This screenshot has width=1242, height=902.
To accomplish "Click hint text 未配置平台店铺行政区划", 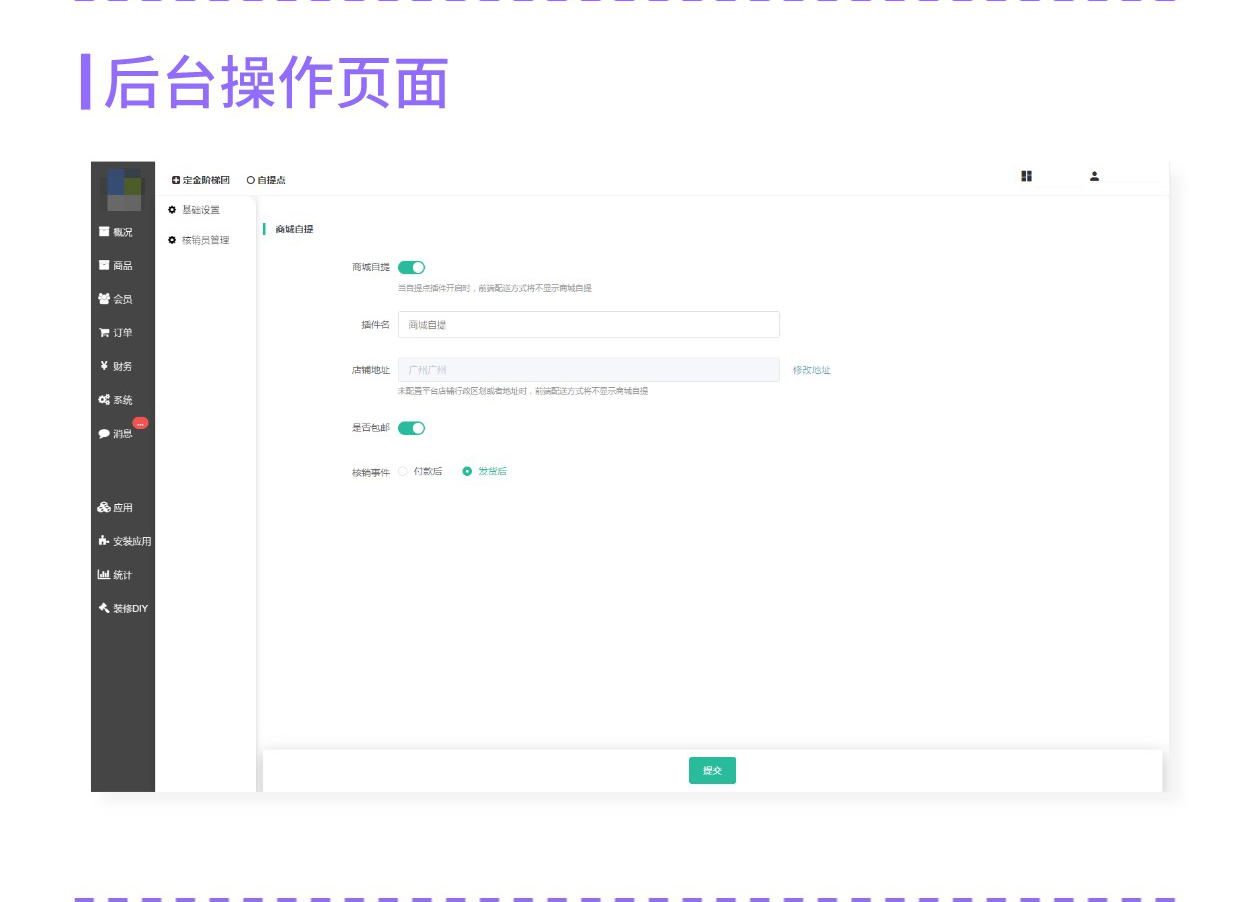I will tap(523, 391).
